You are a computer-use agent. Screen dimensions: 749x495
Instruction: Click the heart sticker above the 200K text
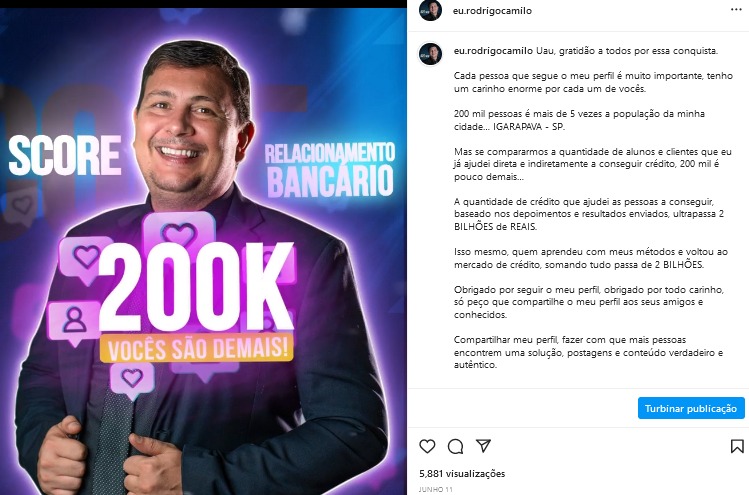(179, 235)
